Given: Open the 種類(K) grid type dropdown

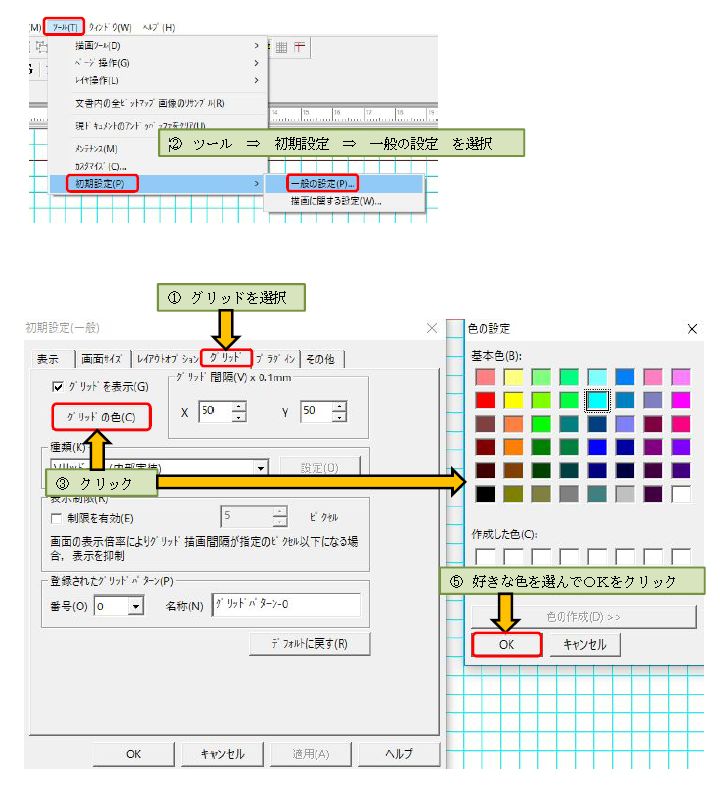Looking at the screenshot, I should (260, 468).
